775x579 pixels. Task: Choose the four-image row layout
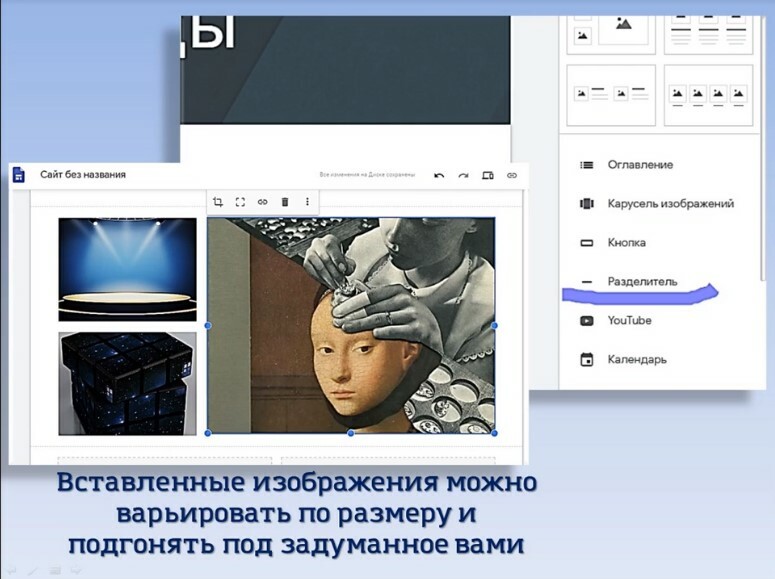tap(708, 95)
